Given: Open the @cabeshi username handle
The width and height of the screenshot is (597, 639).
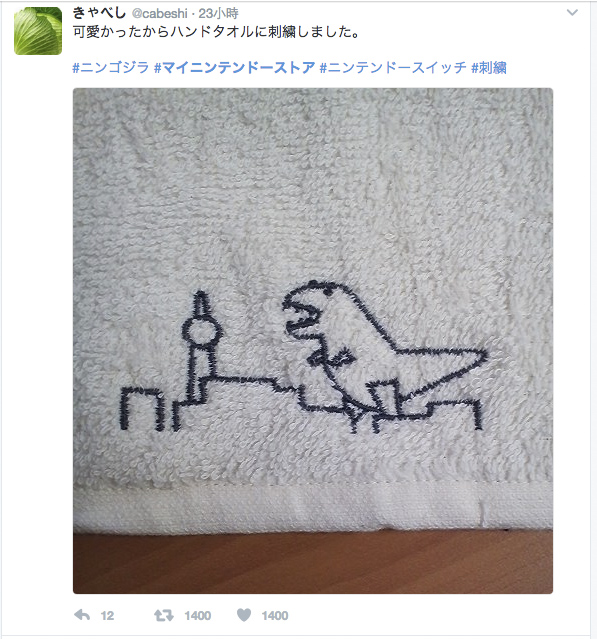Looking at the screenshot, I should tap(159, 13).
